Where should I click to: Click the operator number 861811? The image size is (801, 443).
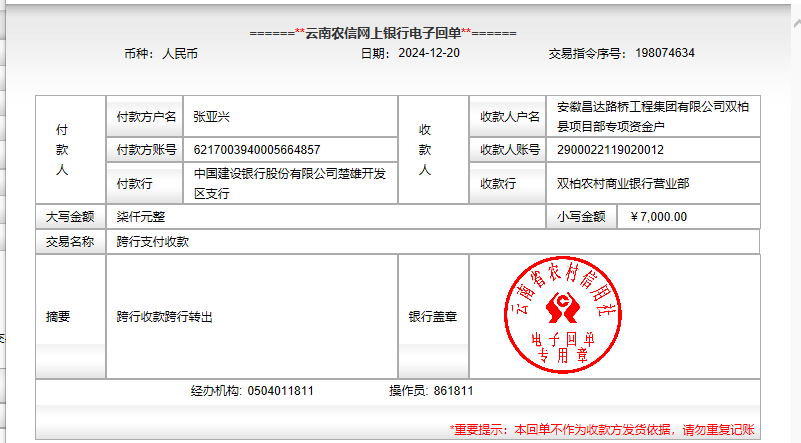(x=453, y=390)
